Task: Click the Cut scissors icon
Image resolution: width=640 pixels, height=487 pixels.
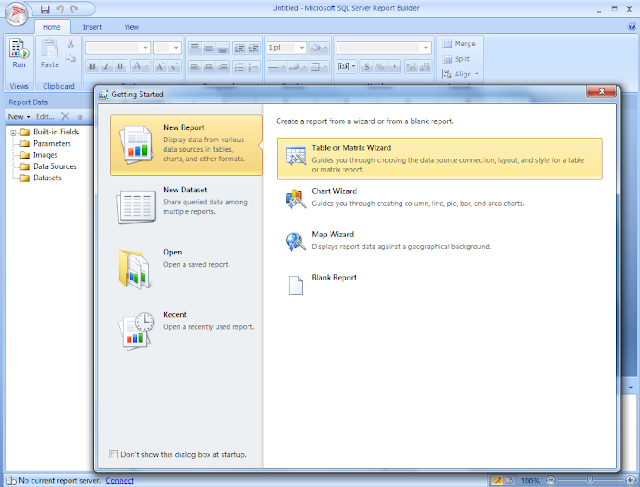Action: pos(71,43)
